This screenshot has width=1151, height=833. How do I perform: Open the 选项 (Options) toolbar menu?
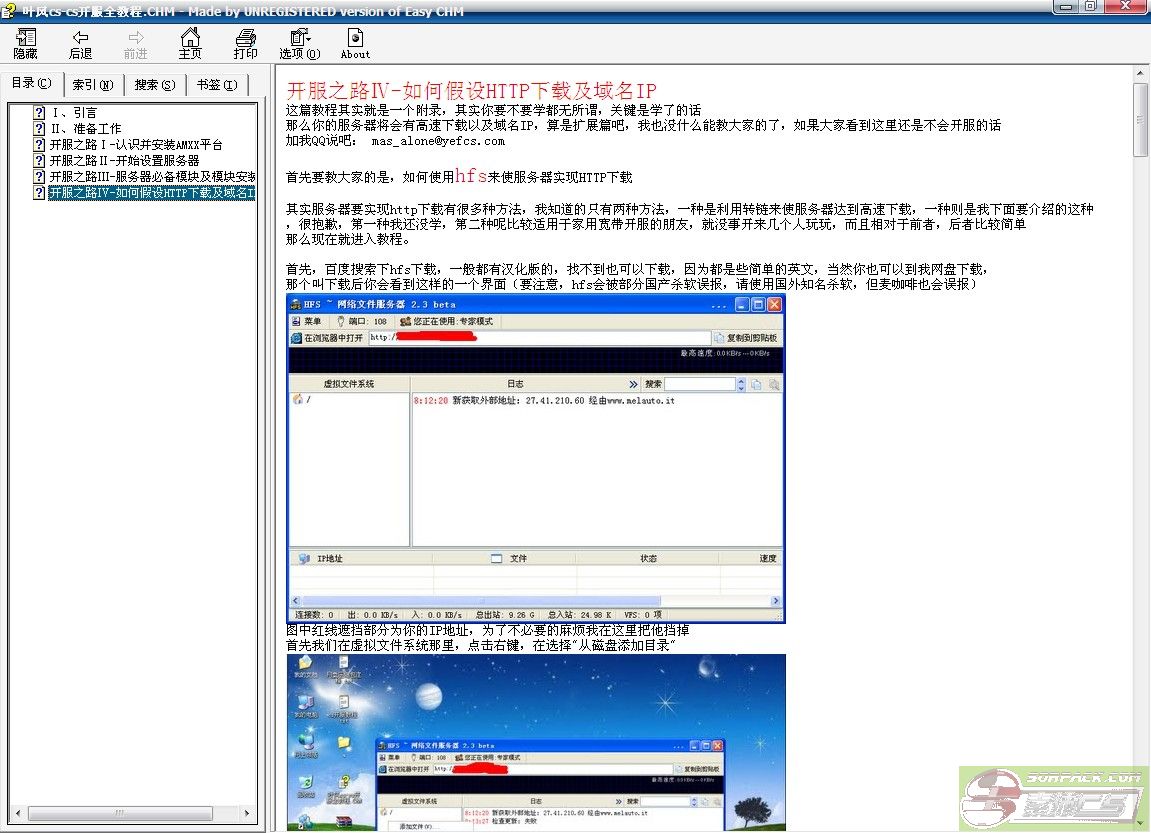point(300,43)
